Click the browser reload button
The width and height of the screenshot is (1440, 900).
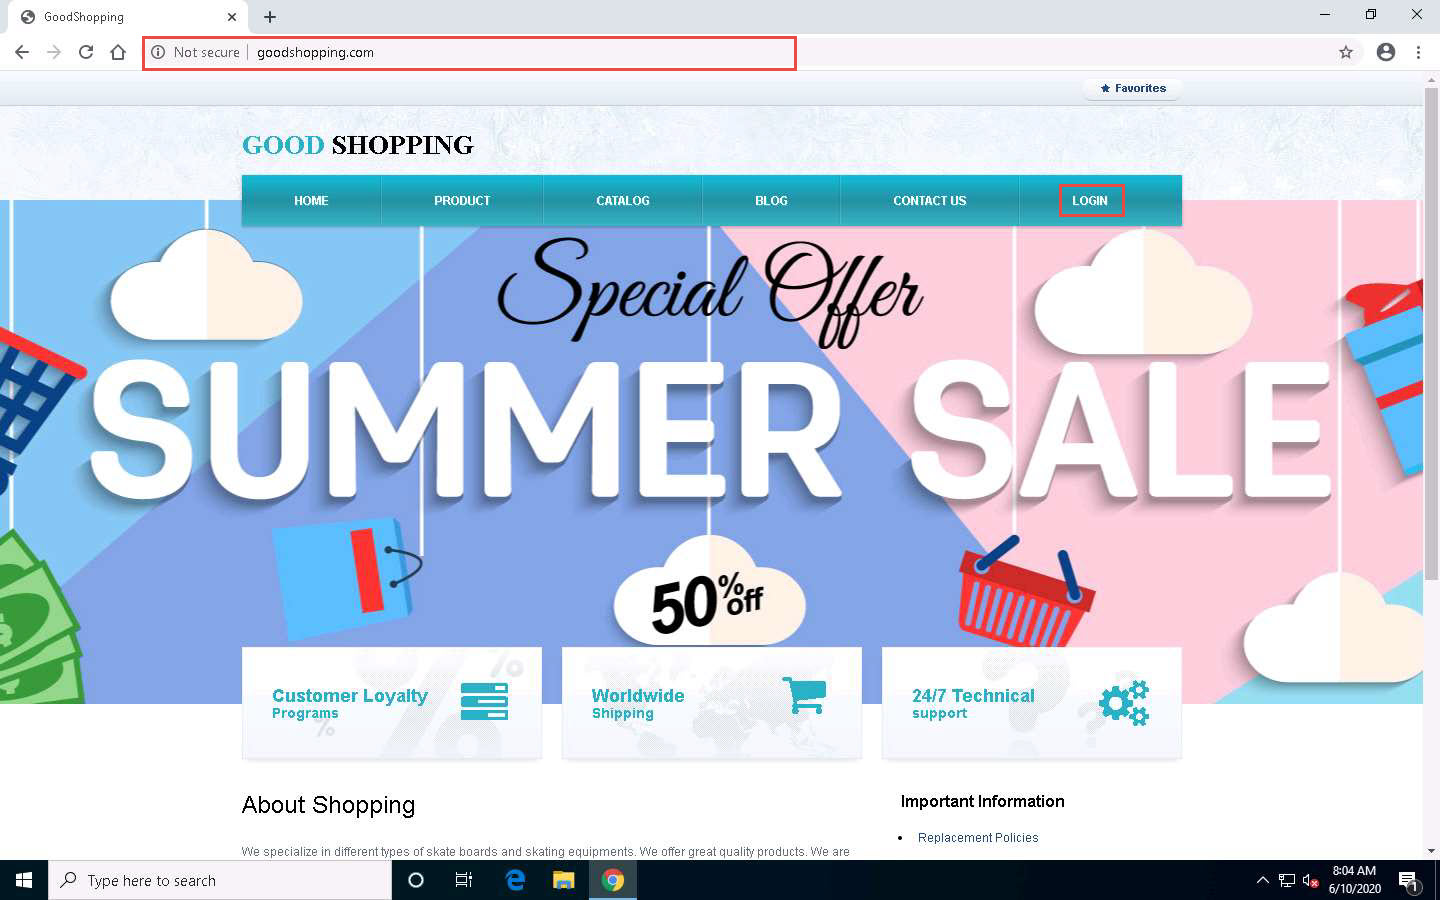pyautogui.click(x=86, y=52)
